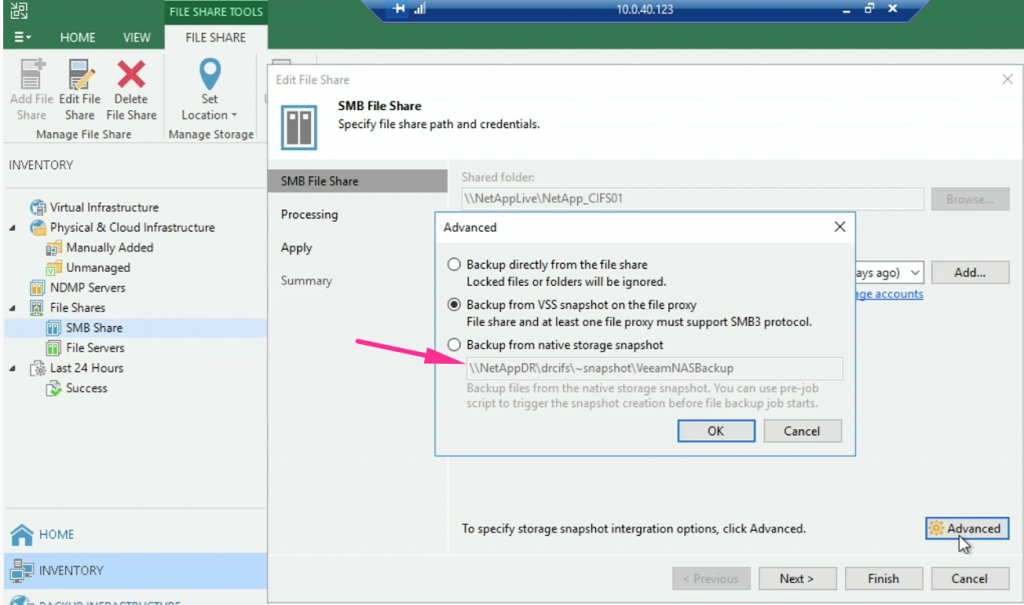Open the Set Location dropdown arrow
Viewport: 1024px width, 605px height.
(234, 116)
